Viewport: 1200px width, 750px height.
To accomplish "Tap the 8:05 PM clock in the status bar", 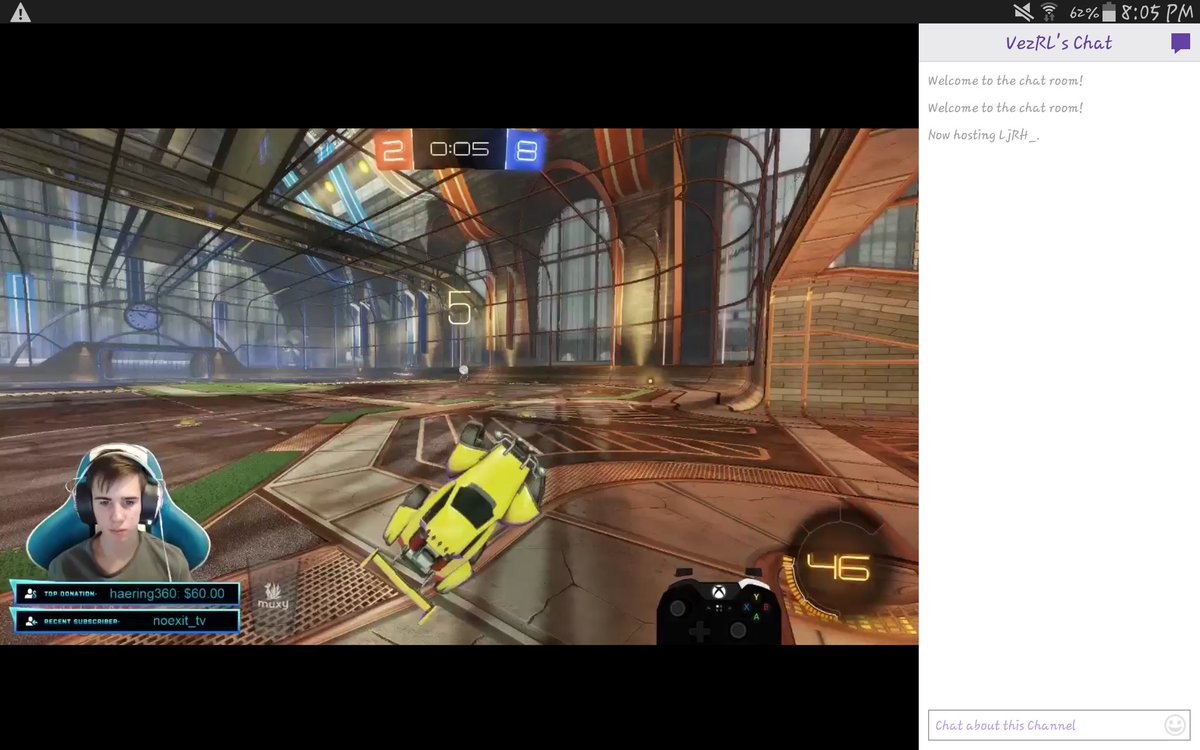I will coord(1160,13).
